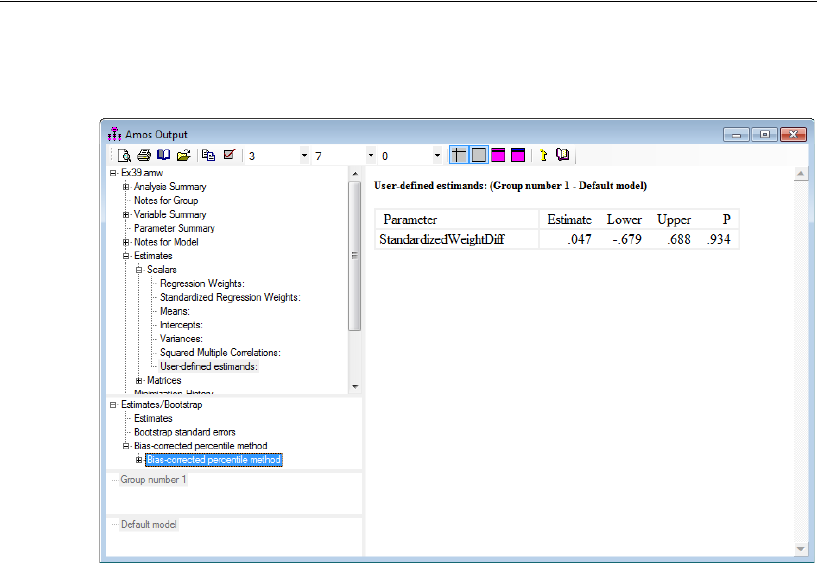Select Group number 1 in the groups panel
Image resolution: width=817 pixels, height=563 pixels.
tap(153, 480)
